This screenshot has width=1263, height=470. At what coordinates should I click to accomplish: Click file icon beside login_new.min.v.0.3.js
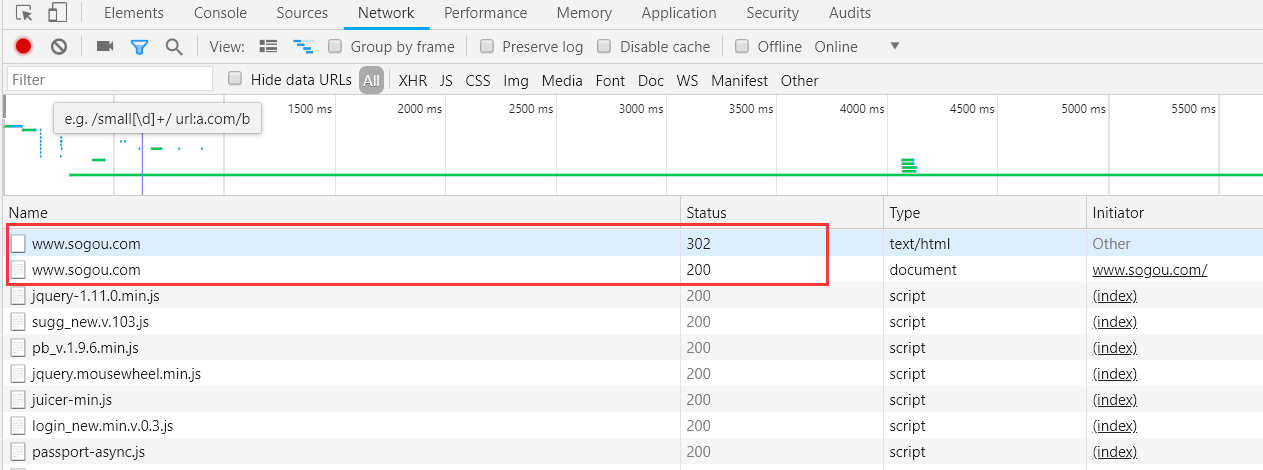(x=18, y=425)
